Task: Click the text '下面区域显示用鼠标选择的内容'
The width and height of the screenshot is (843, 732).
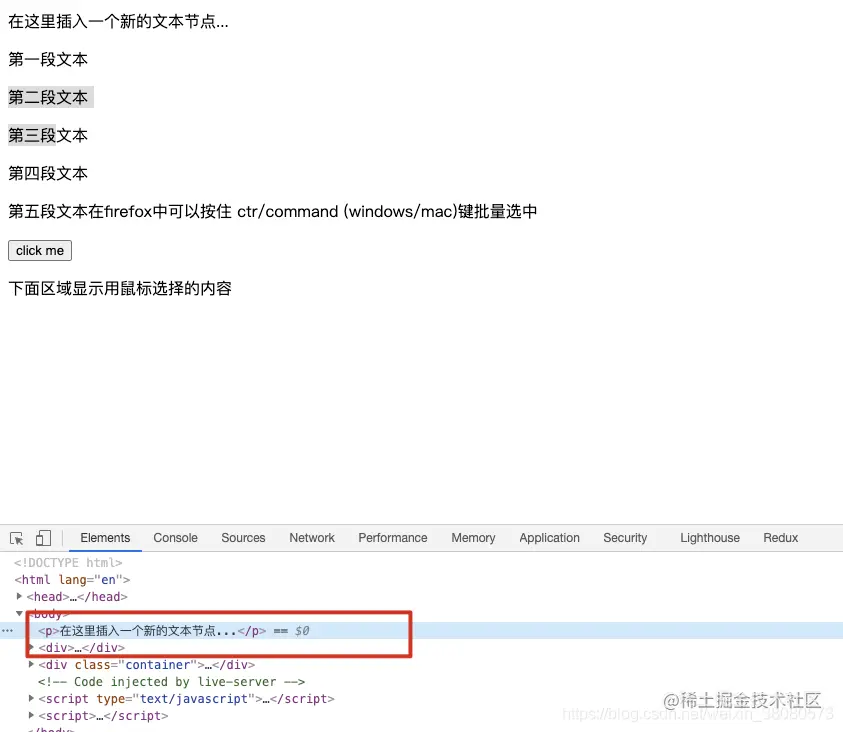Action: click(120, 289)
